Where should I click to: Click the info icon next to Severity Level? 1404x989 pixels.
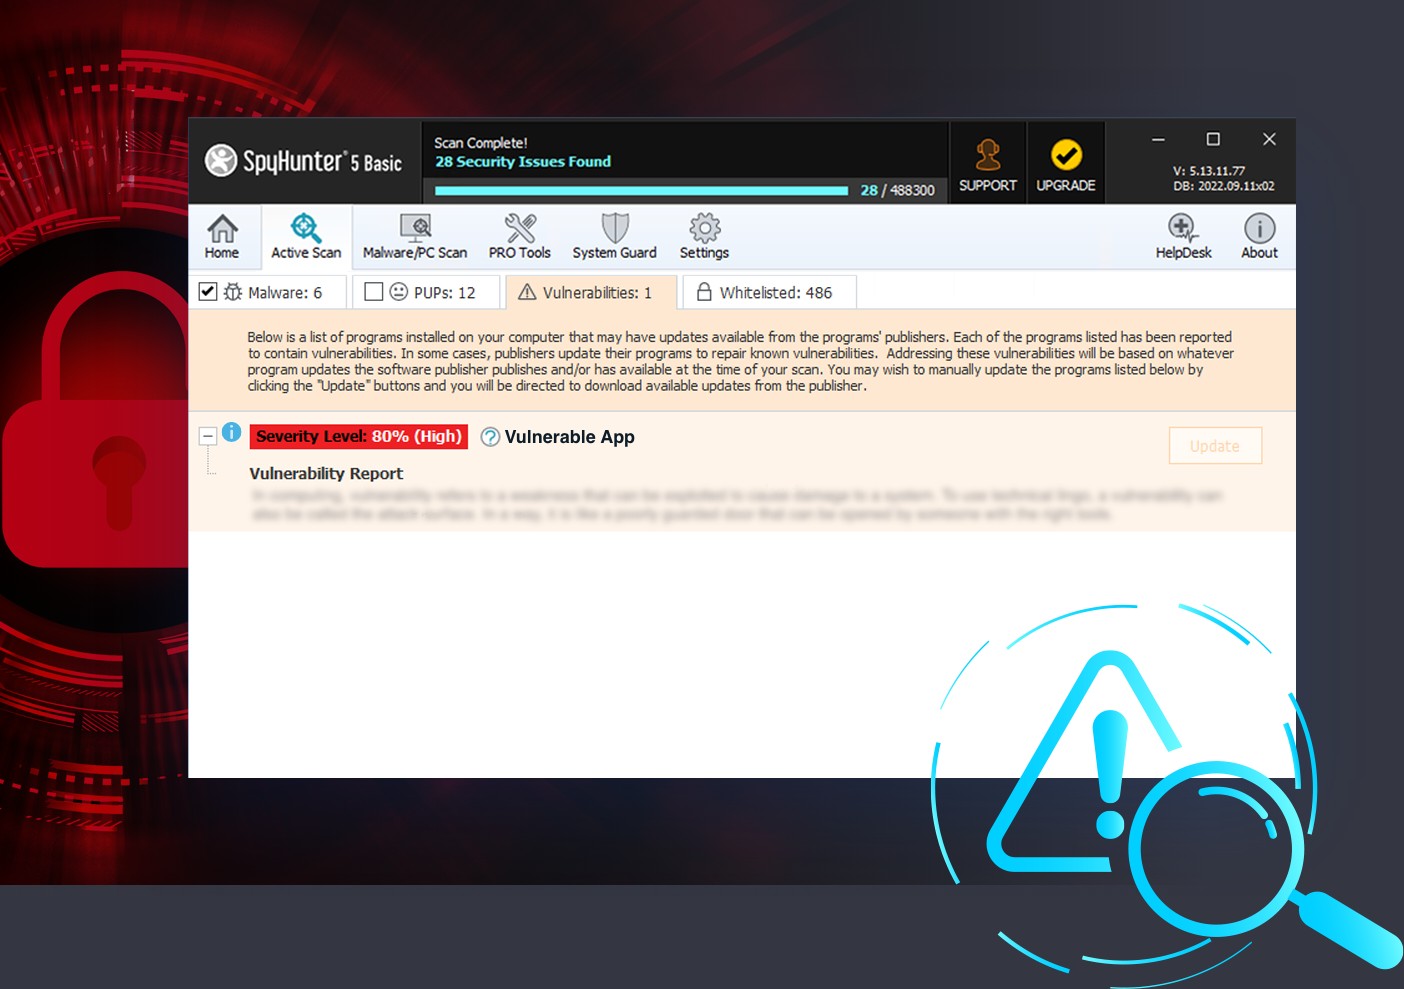pos(233,431)
